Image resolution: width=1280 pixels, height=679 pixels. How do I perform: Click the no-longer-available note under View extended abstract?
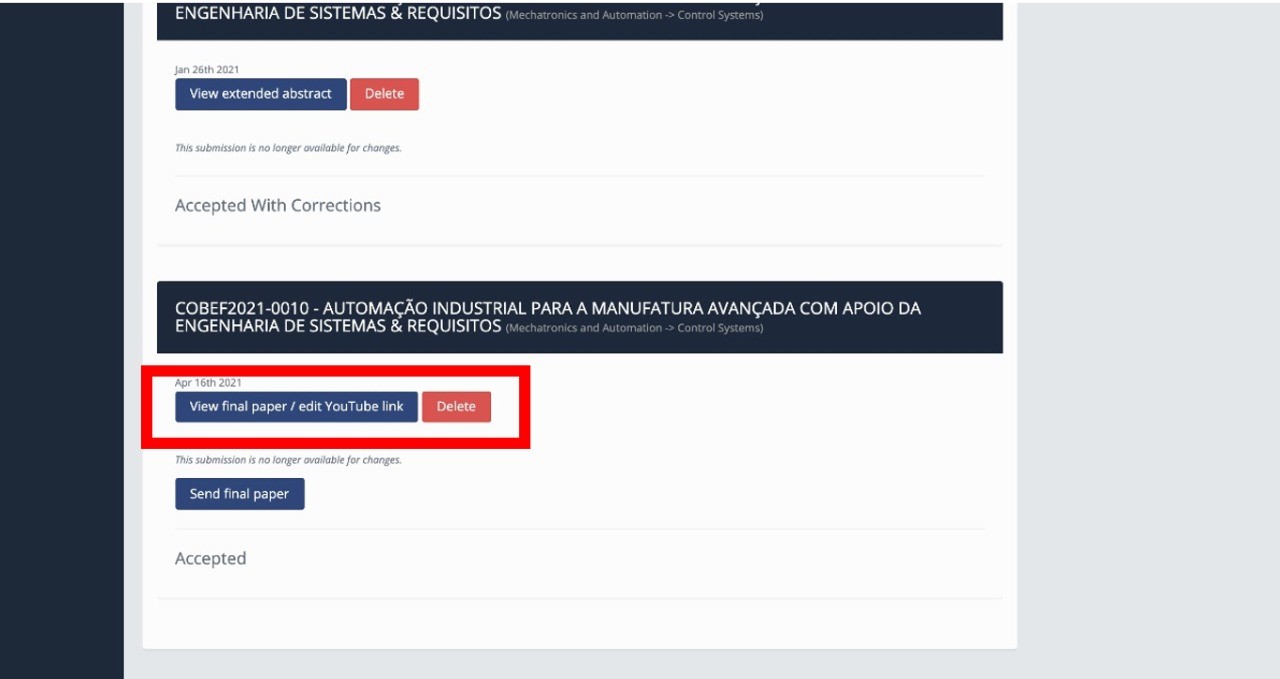point(288,148)
